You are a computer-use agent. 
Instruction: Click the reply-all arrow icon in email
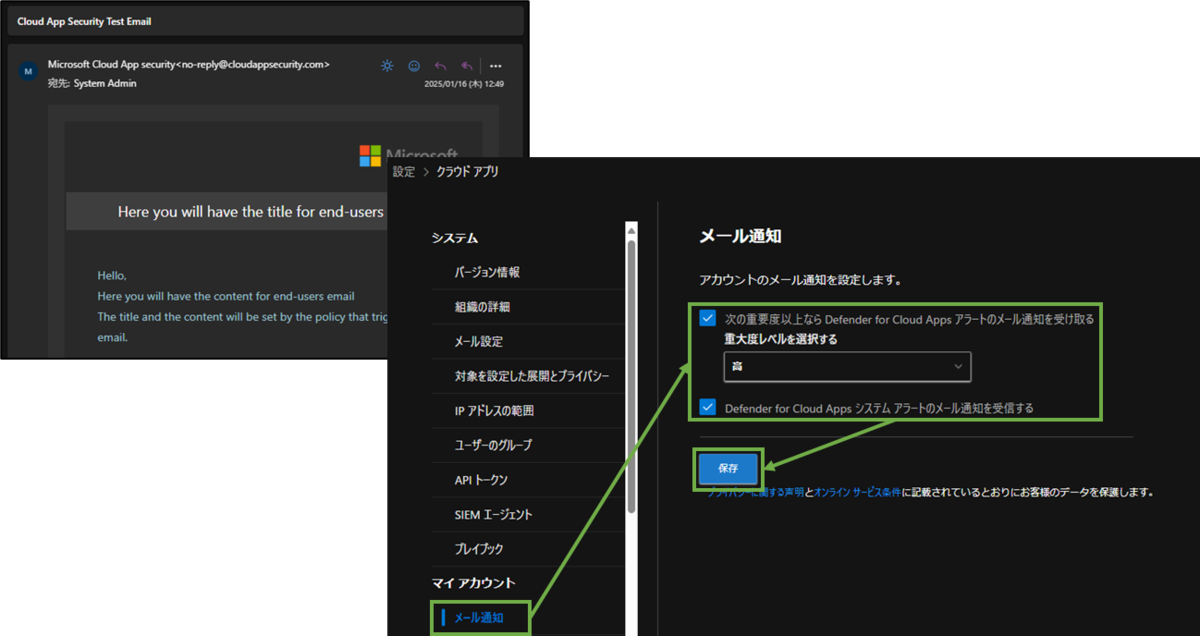tap(467, 66)
